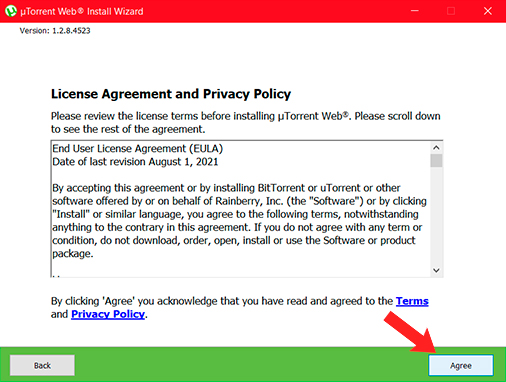Open the Terms link
Viewport: 506px width, 382px height.
(412, 301)
